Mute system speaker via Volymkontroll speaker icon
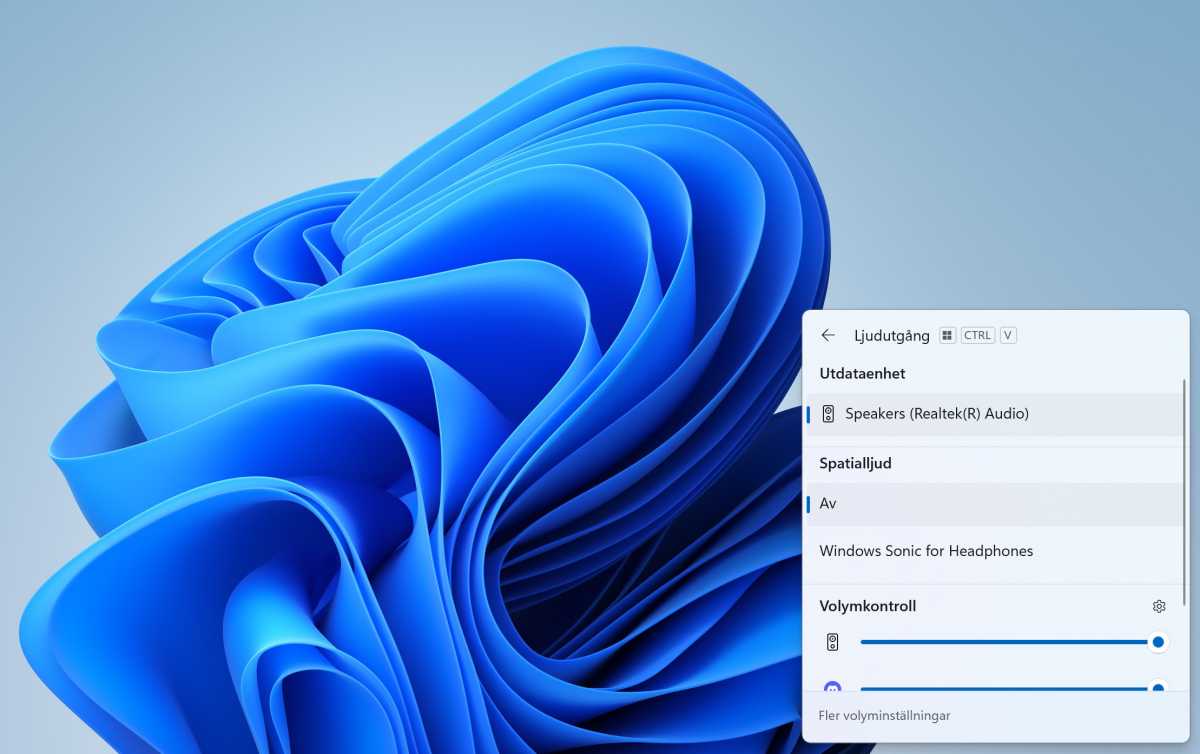 click(x=832, y=642)
